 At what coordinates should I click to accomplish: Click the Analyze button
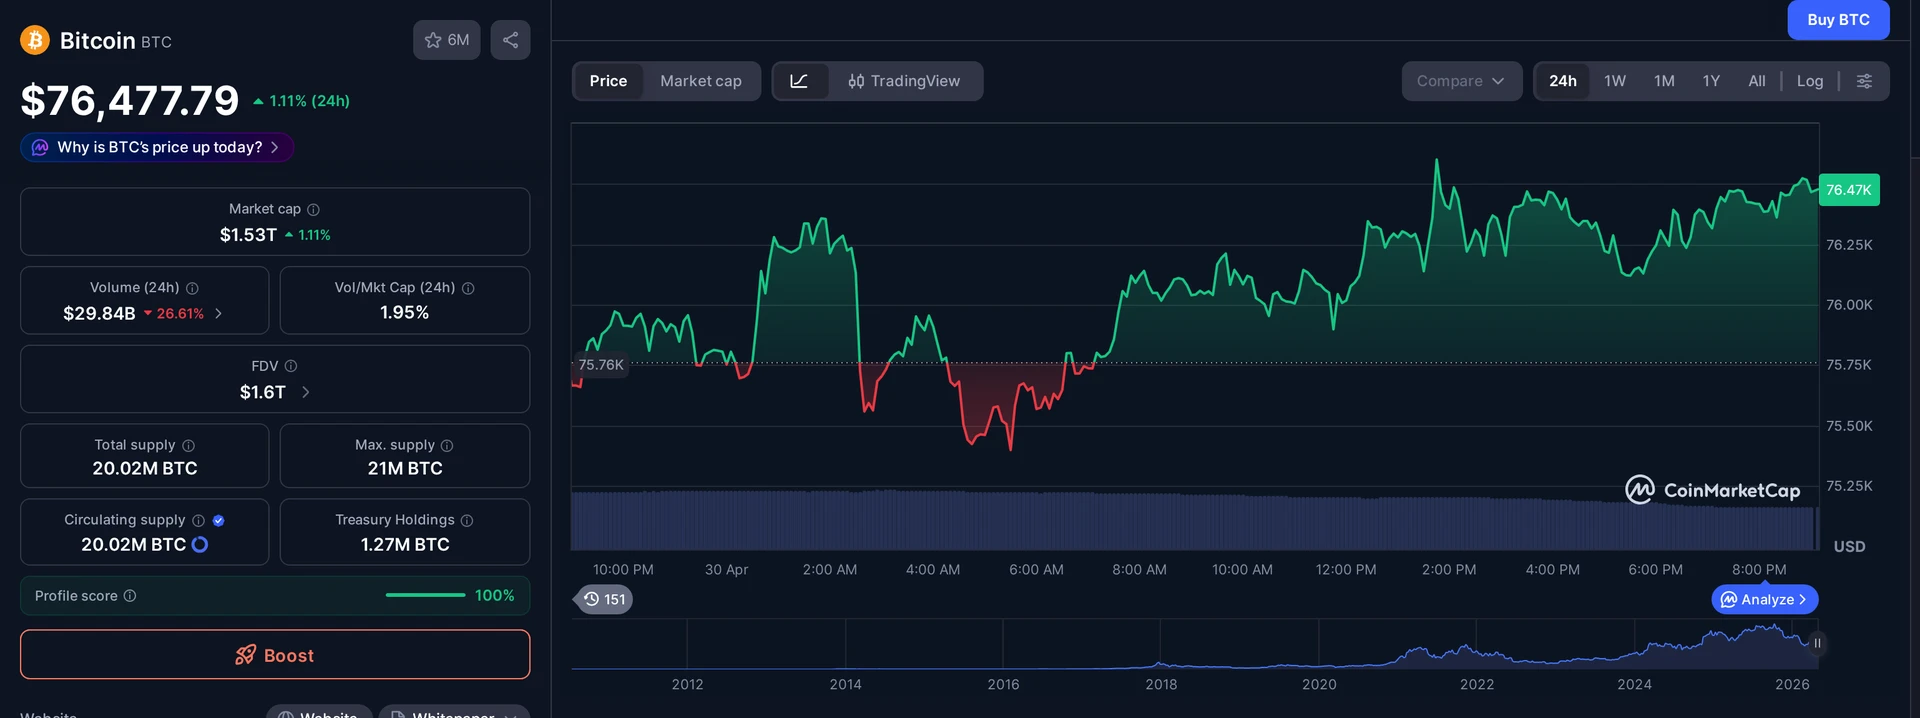click(x=1765, y=599)
